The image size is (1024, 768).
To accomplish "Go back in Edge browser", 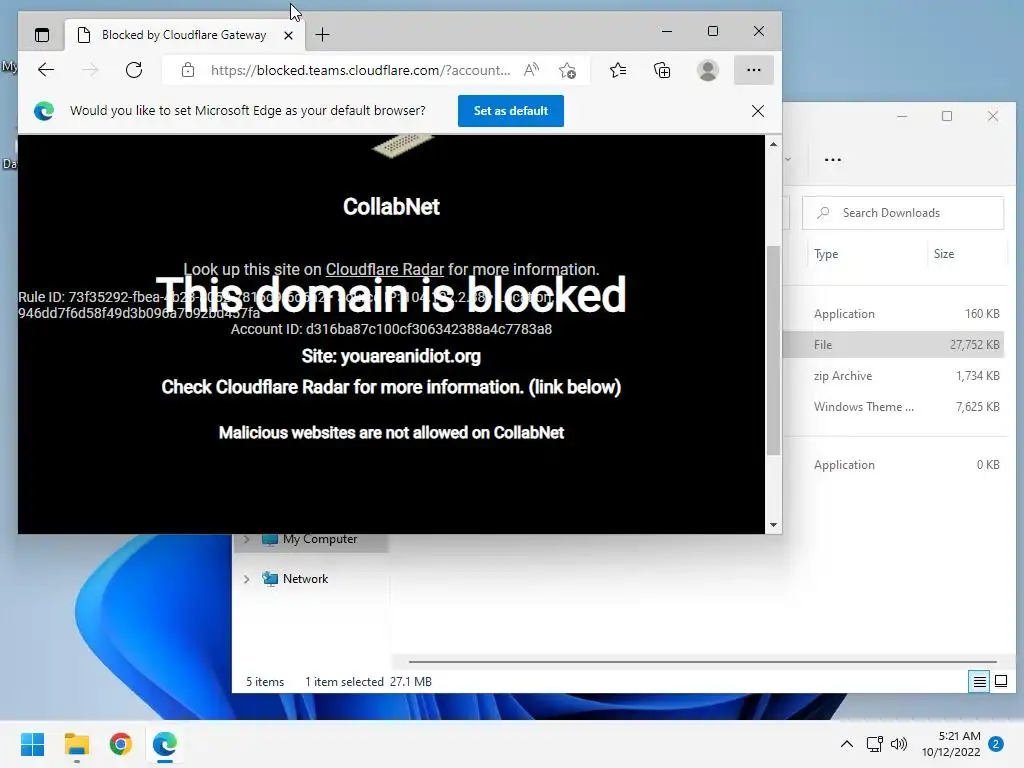I will click(46, 70).
